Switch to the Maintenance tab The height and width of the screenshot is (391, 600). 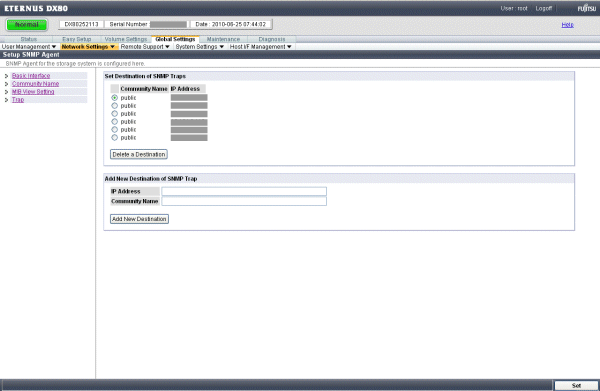coord(223,39)
